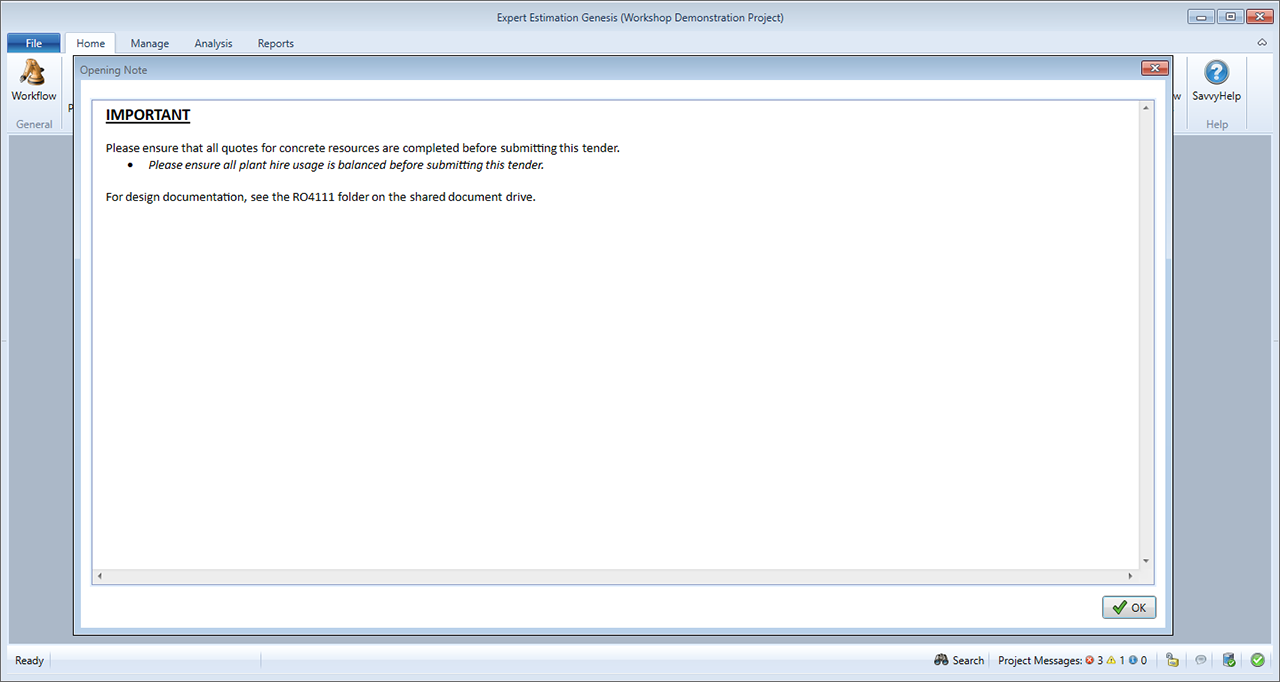Click the note's horizontal scrollbar right arrow
Screen dimensions: 1280x682
(x=1130, y=577)
